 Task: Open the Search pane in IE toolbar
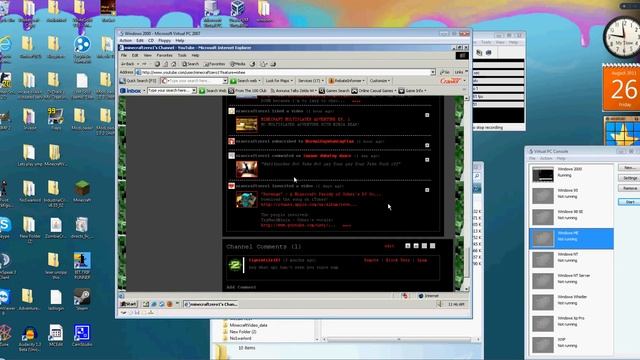point(190,64)
